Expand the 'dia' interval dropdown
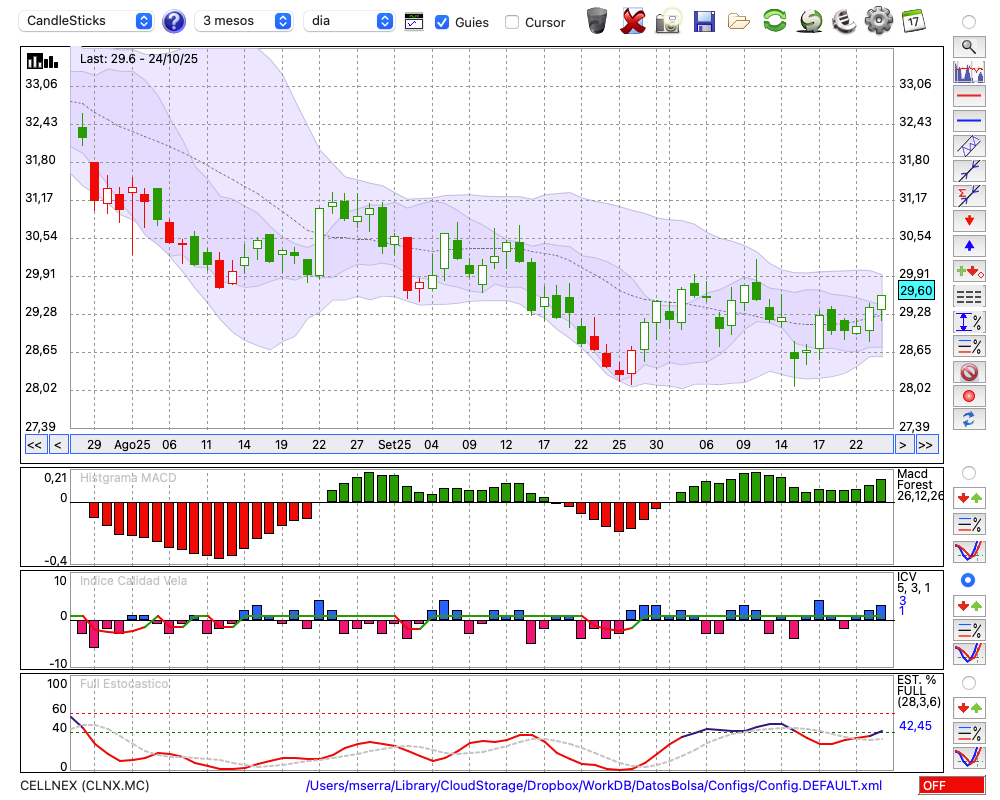 pos(350,21)
